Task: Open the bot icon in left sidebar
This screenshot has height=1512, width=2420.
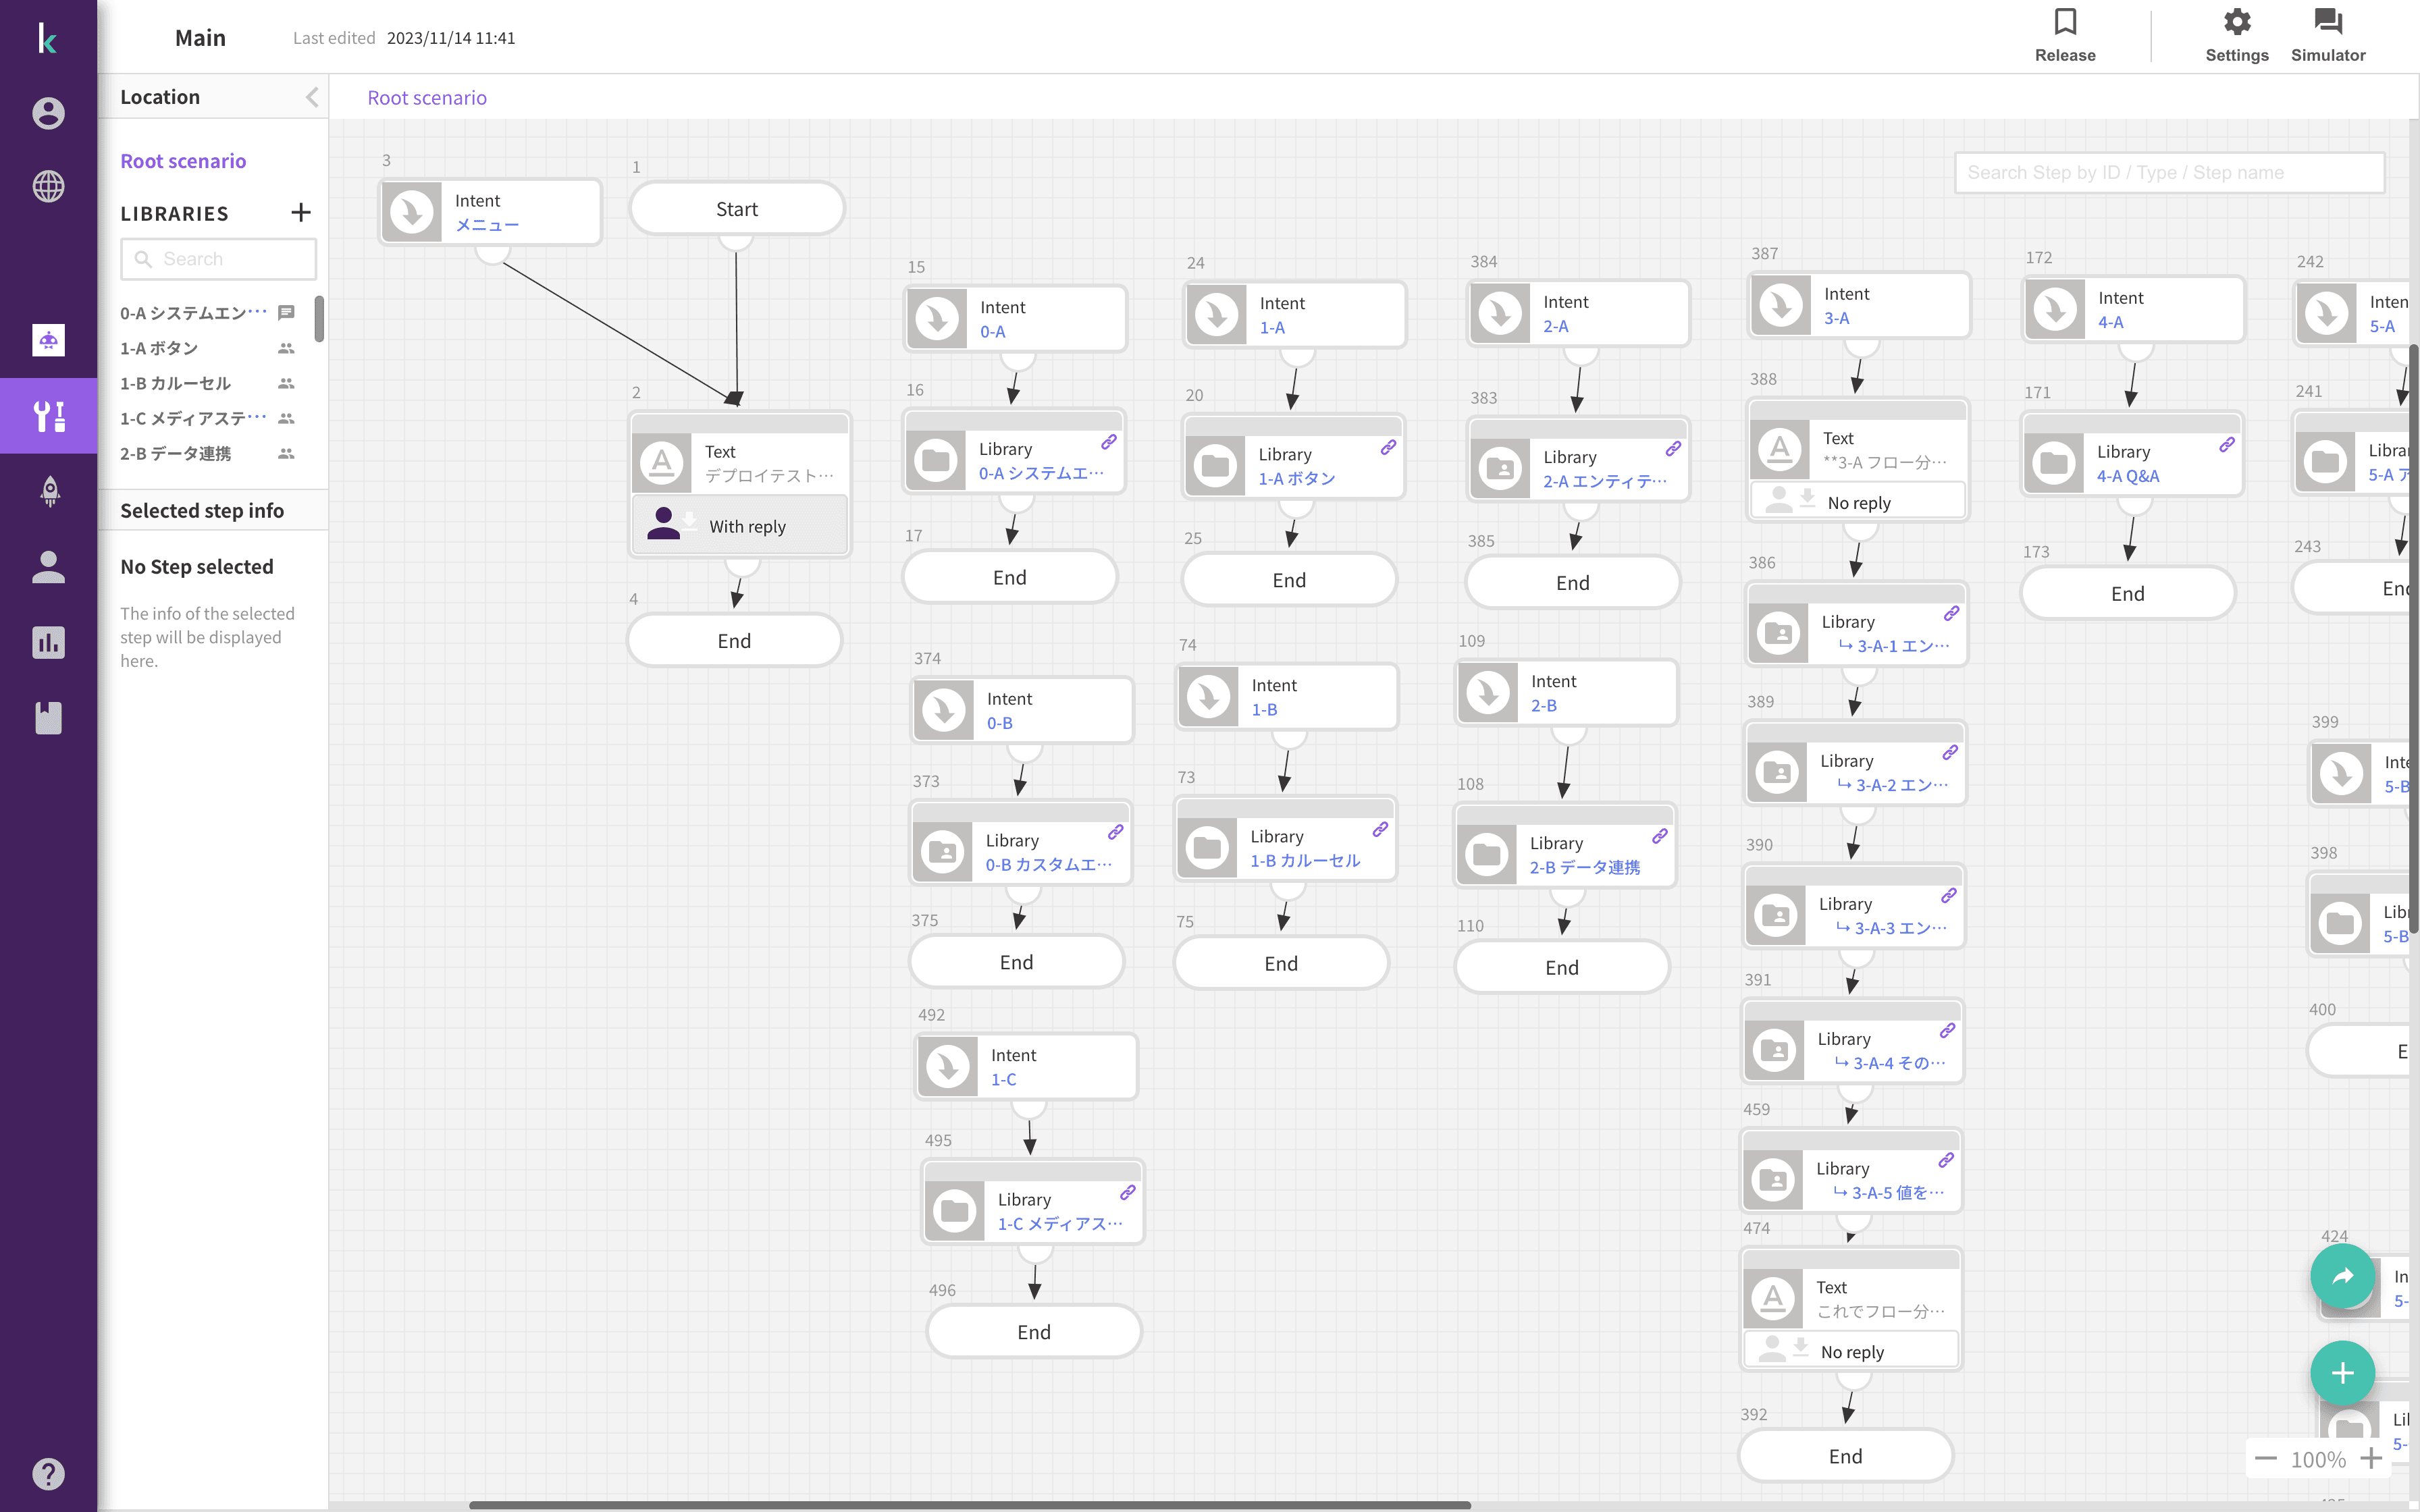Action: coord(48,340)
